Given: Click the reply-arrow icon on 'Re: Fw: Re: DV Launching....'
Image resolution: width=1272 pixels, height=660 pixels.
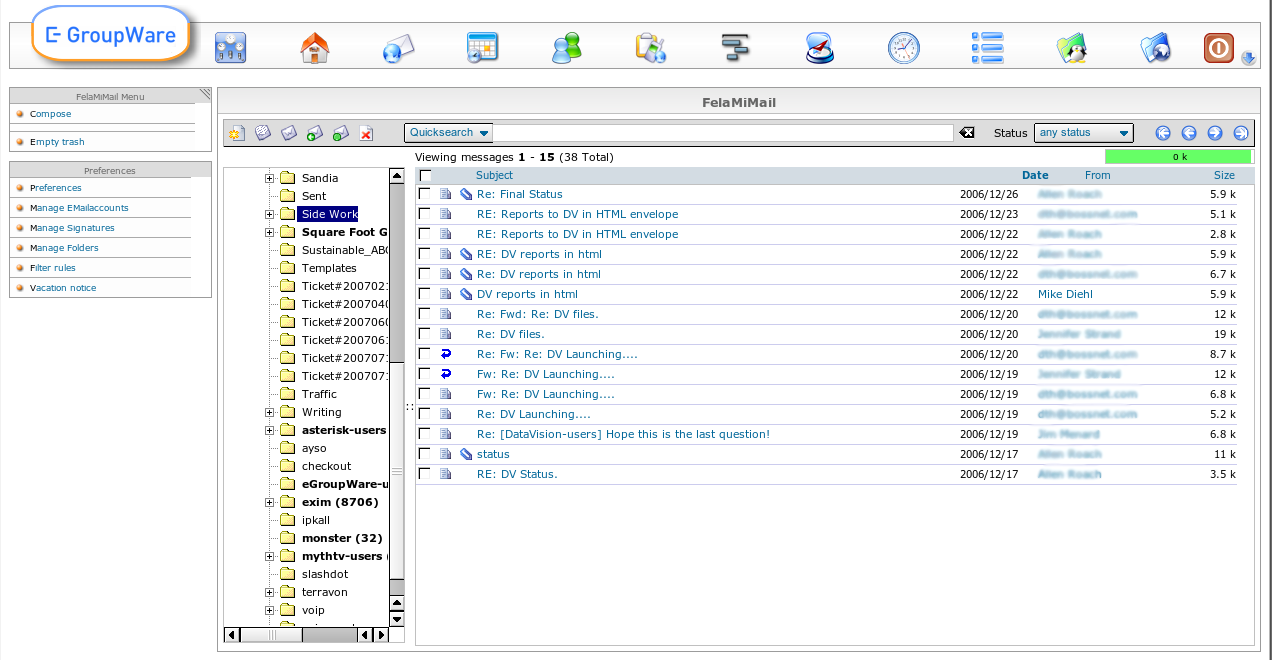Looking at the screenshot, I should pyautogui.click(x=446, y=354).
